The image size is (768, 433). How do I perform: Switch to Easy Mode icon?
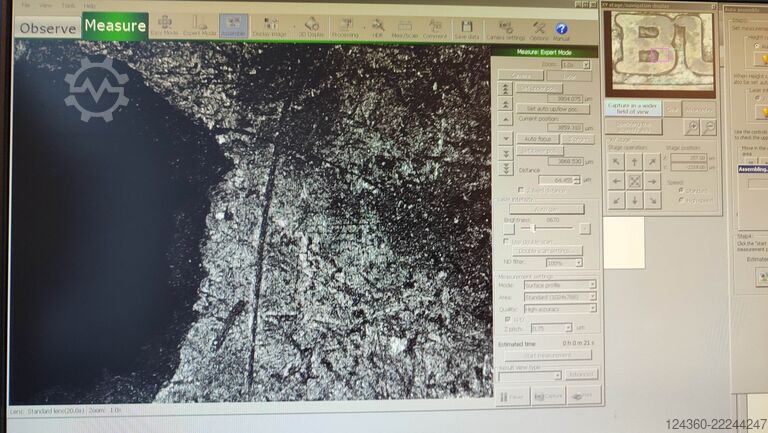(165, 25)
